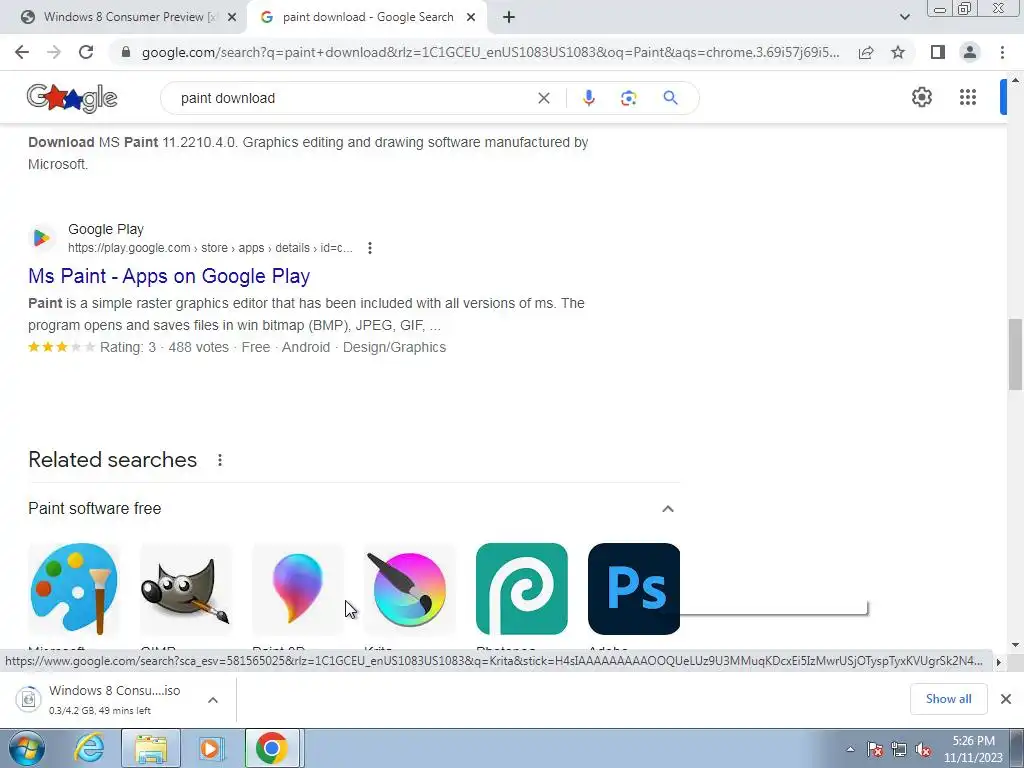Open the Windows Start menu
This screenshot has height=768, width=1024.
click(27, 748)
